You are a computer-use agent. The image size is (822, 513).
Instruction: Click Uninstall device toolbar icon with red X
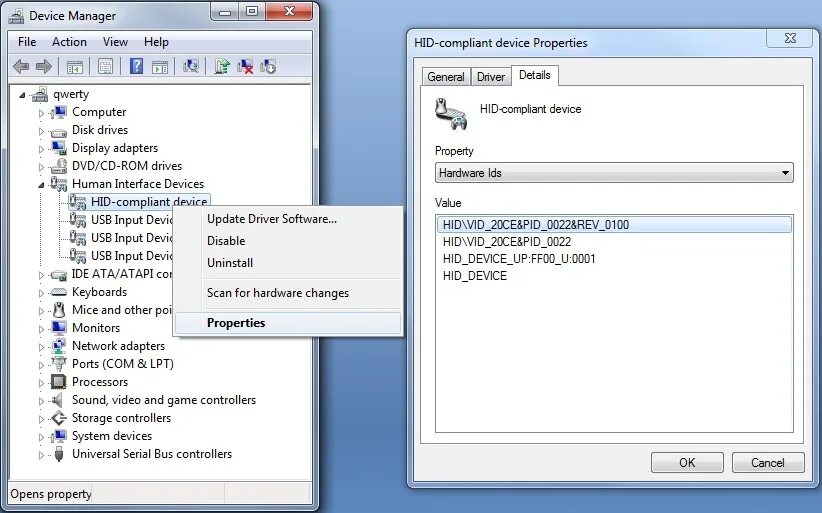click(245, 67)
